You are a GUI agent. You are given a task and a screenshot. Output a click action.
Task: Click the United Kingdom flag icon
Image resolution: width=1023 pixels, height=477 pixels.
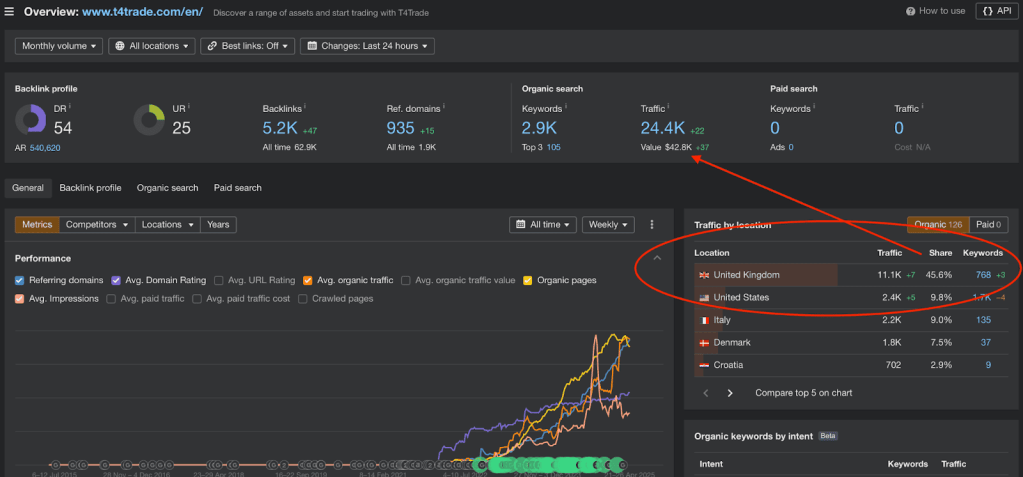pos(704,275)
